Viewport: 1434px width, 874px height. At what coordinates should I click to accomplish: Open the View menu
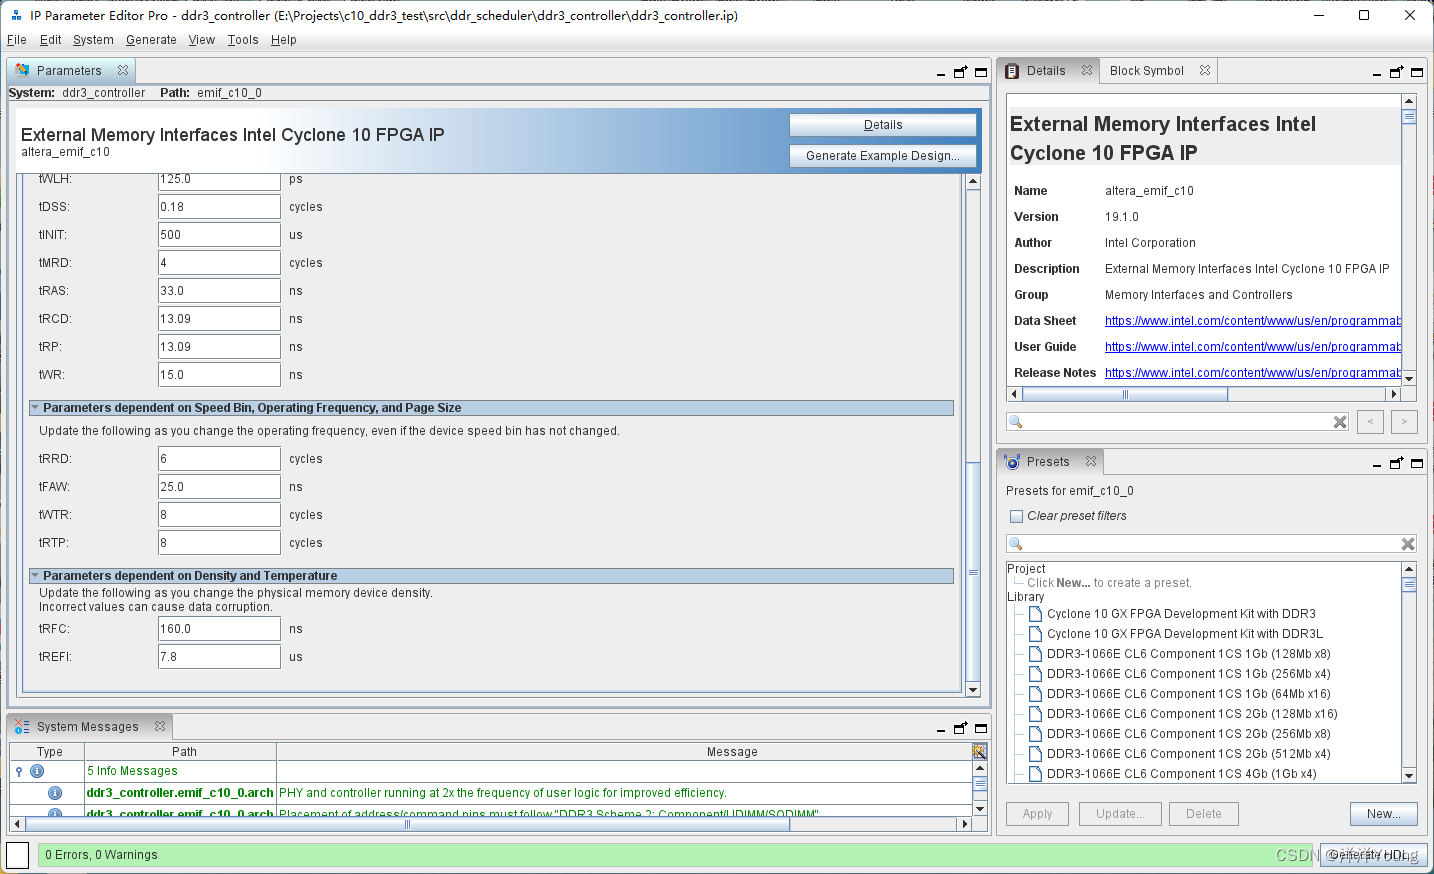tap(202, 40)
